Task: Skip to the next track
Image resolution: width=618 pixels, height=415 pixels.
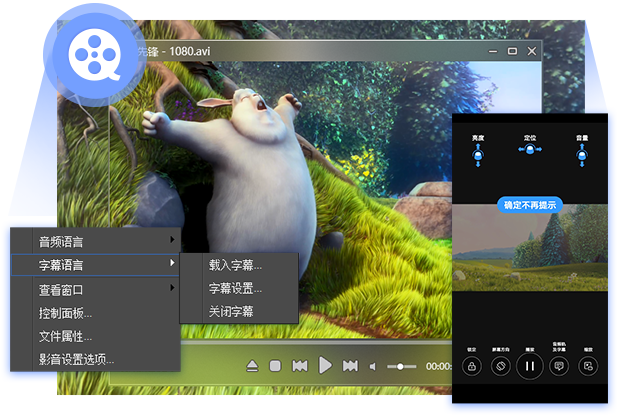Action: (x=350, y=366)
